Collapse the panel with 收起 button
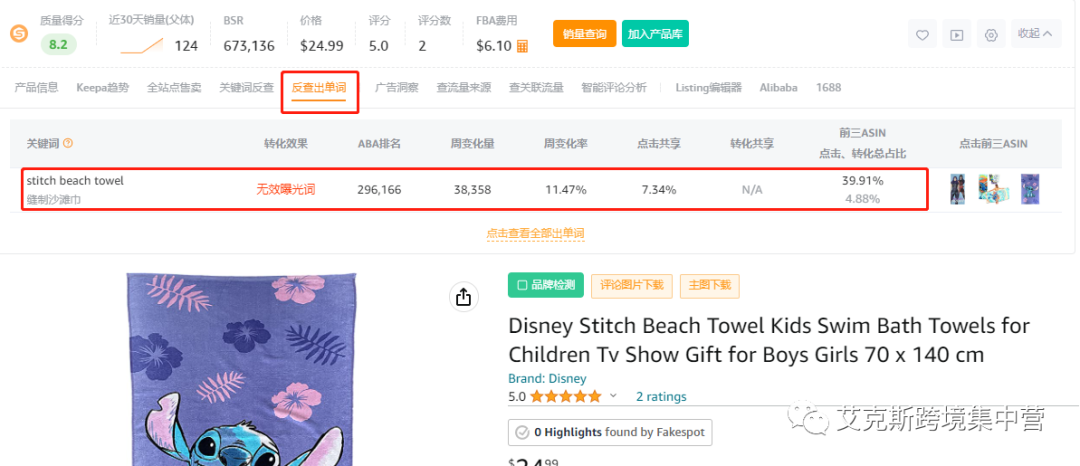The image size is (1080, 466). pyautogui.click(x=1036, y=33)
